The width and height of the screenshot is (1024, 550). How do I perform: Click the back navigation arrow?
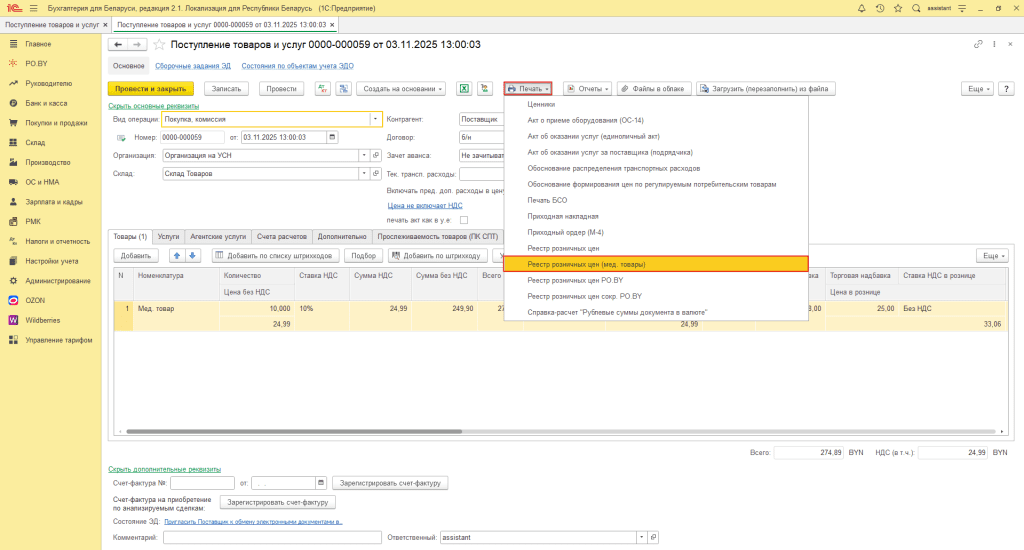pyautogui.click(x=117, y=45)
